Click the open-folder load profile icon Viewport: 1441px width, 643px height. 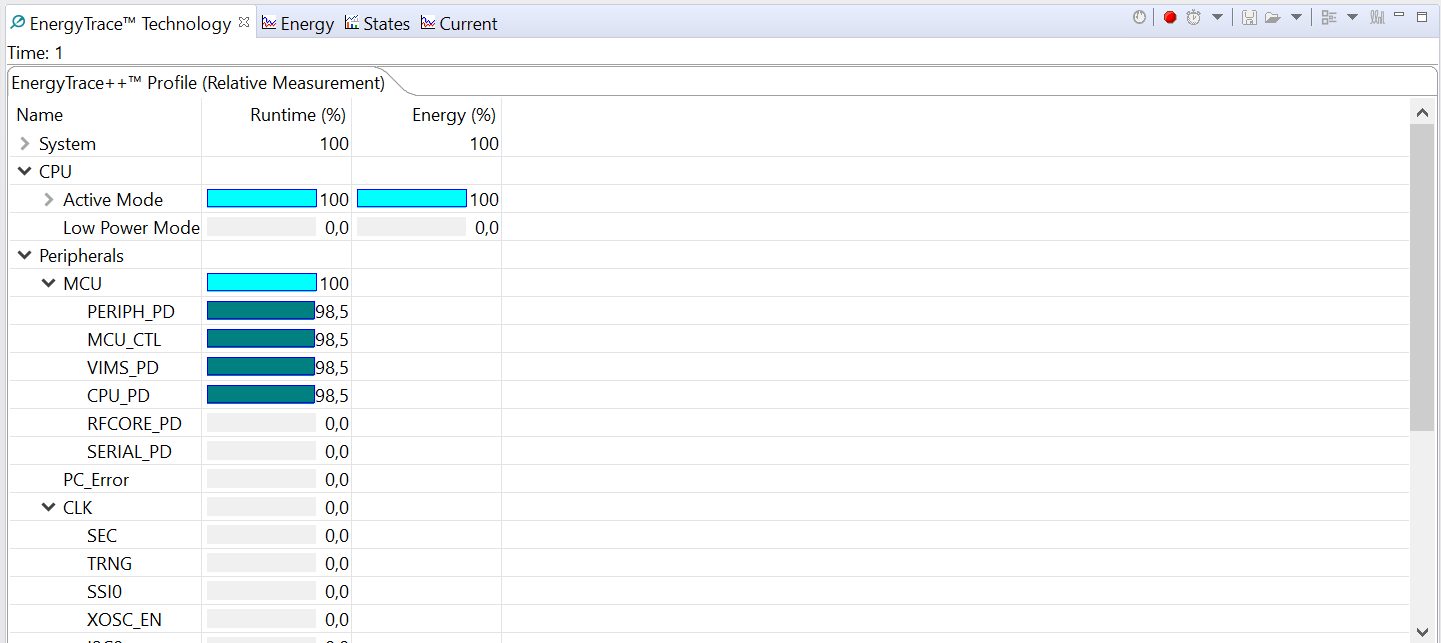pyautogui.click(x=1273, y=17)
